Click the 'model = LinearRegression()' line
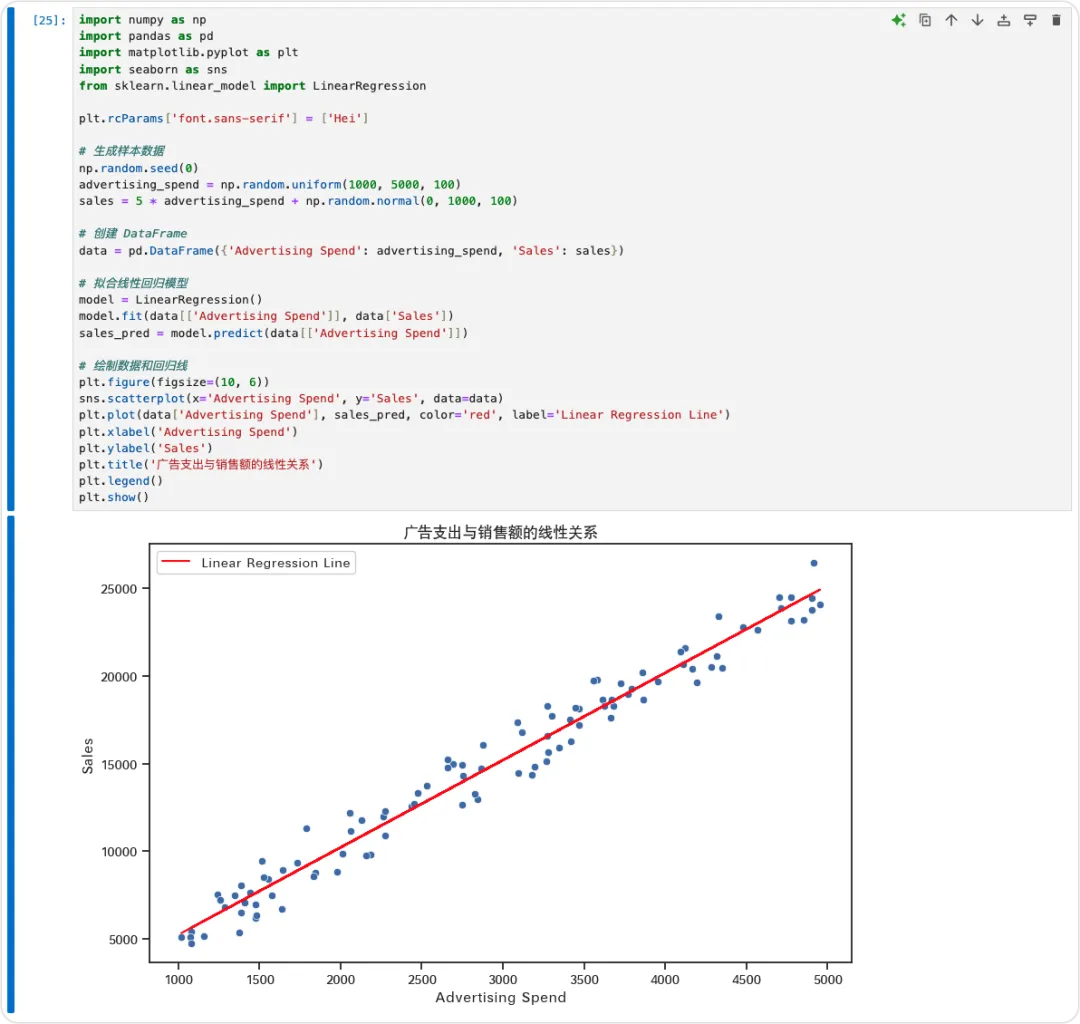Image resolution: width=1080 pixels, height=1024 pixels. point(170,300)
